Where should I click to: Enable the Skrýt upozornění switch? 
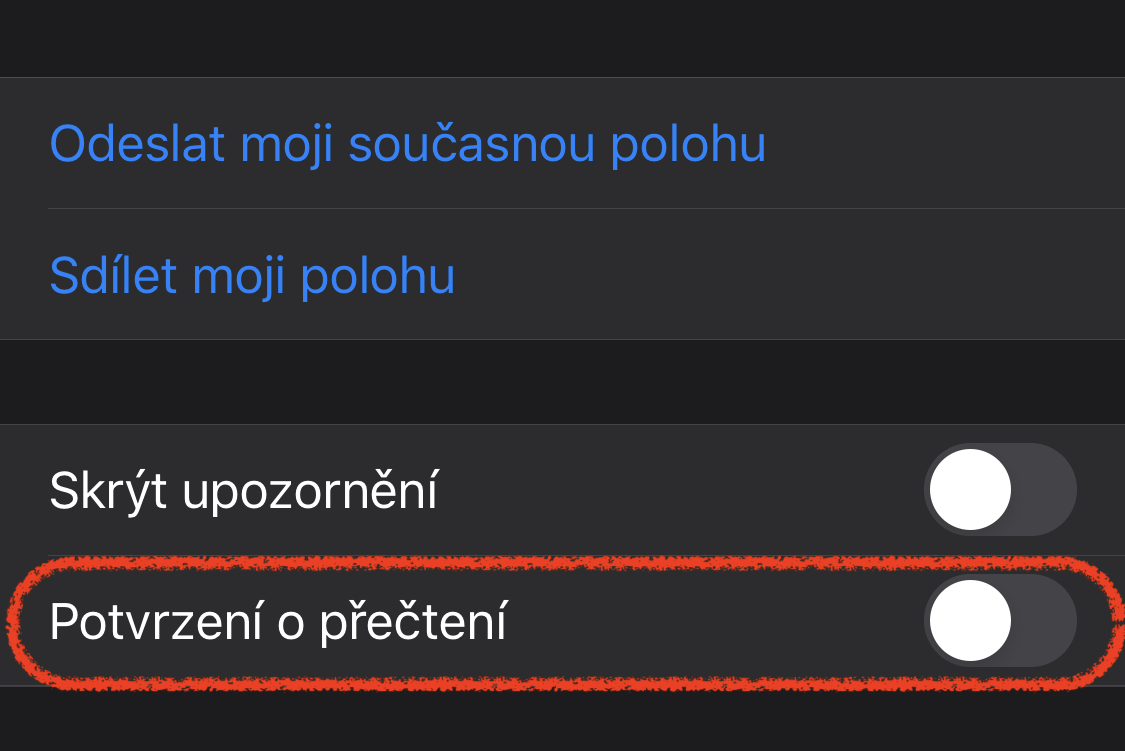999,491
